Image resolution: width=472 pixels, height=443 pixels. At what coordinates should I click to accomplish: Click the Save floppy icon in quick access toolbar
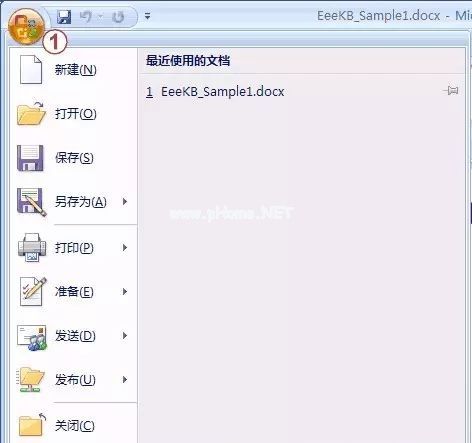[x=64, y=17]
